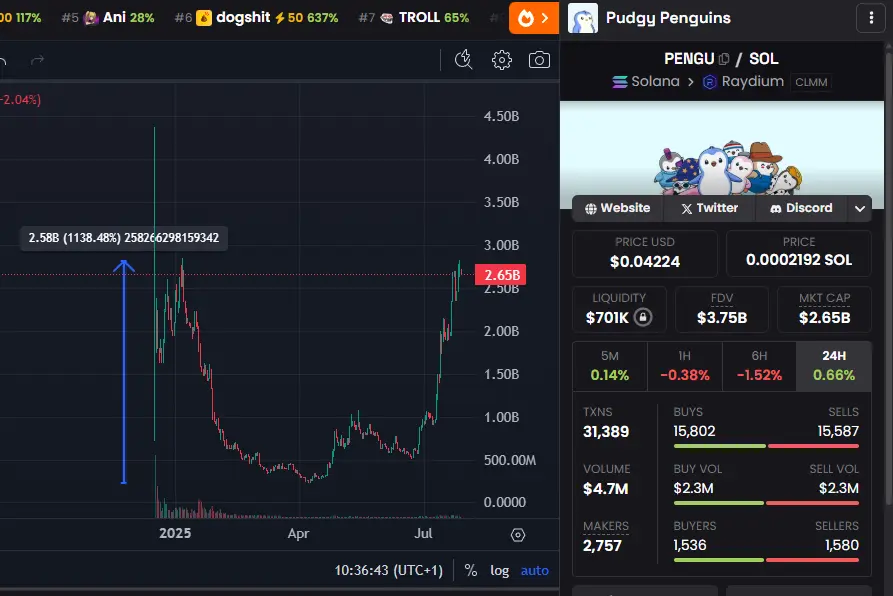The image size is (893, 596).
Task: Open chart settings gear
Action: click(x=502, y=60)
